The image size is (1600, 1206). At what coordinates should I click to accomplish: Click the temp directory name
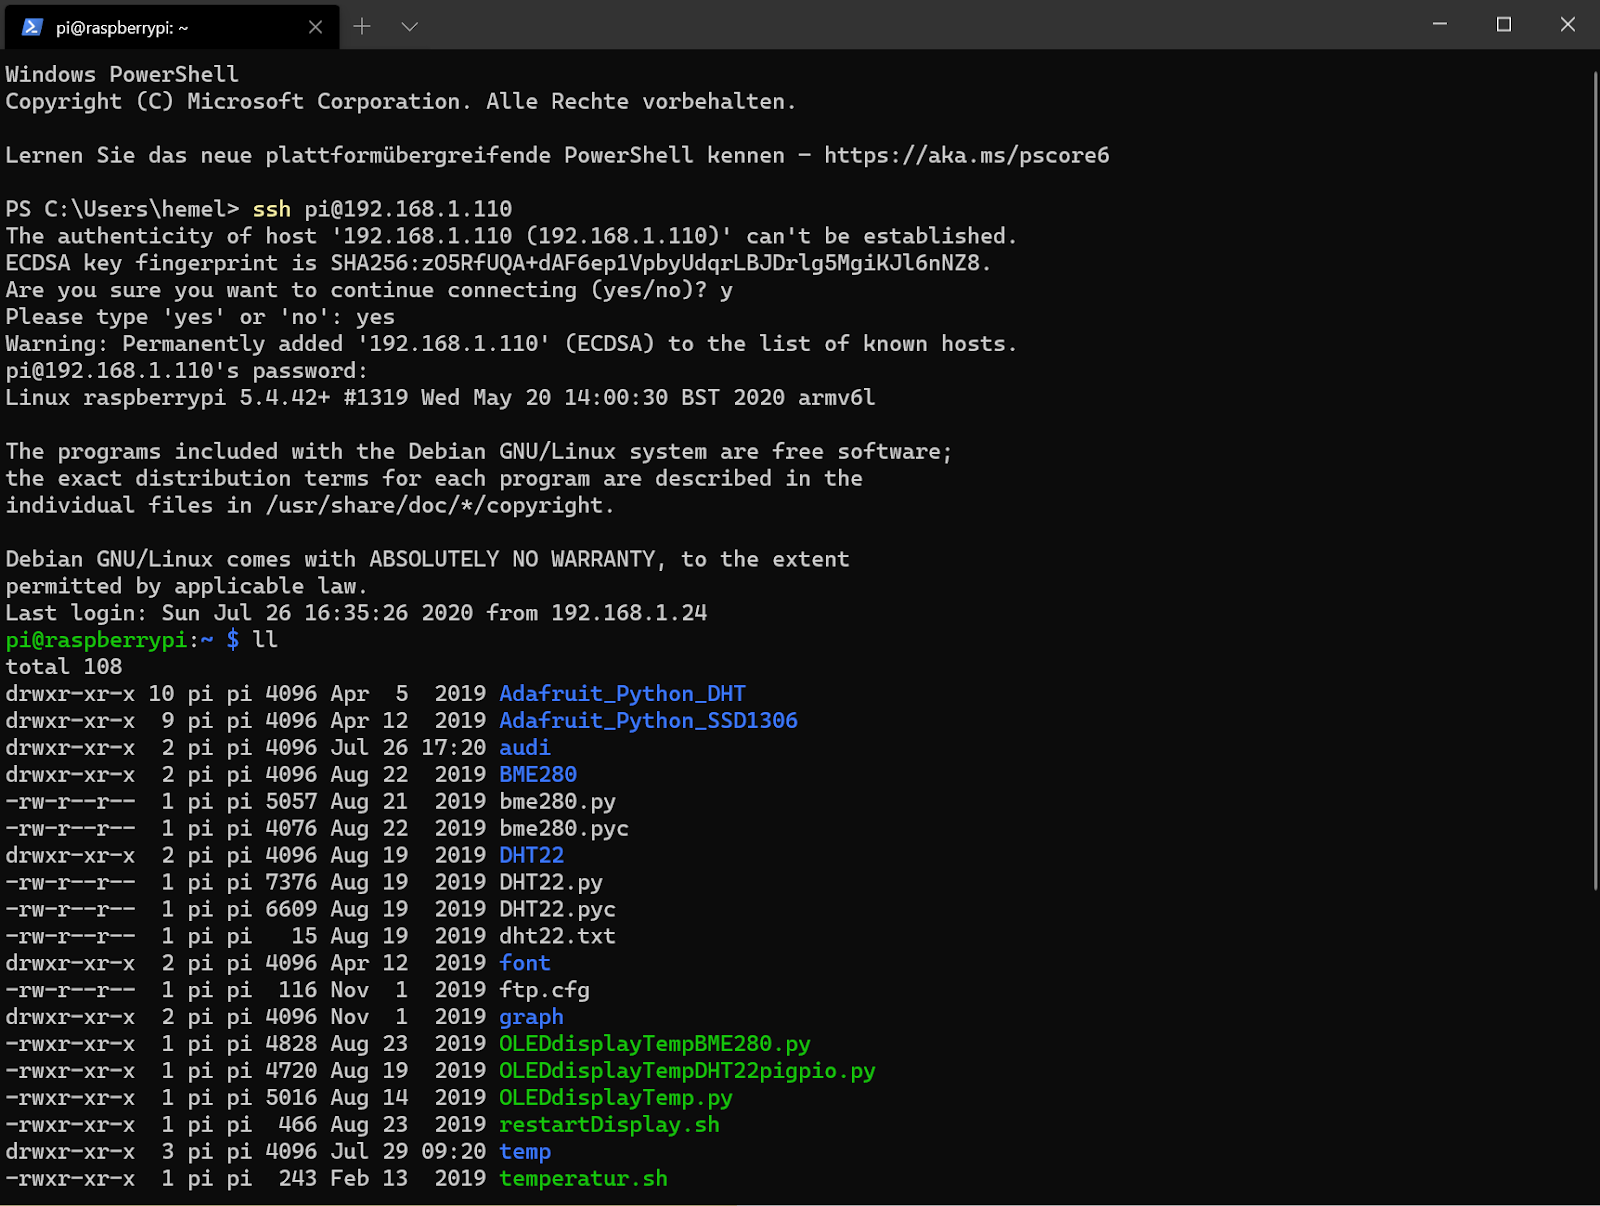coord(525,1153)
